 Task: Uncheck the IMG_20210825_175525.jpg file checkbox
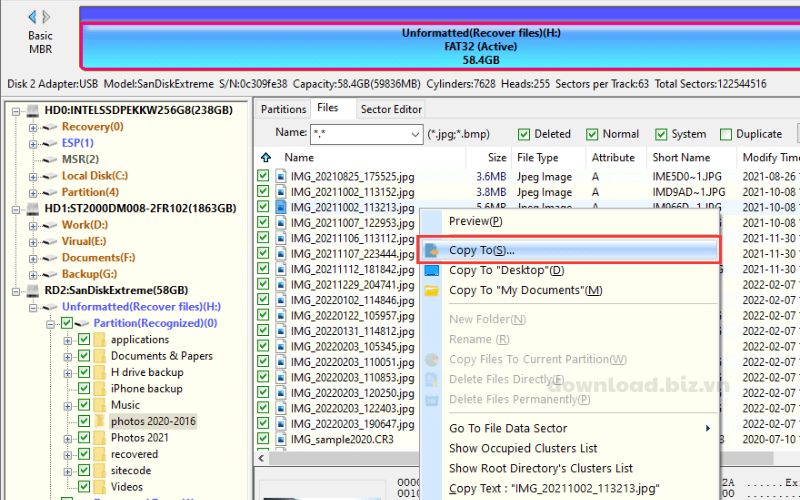coord(264,177)
